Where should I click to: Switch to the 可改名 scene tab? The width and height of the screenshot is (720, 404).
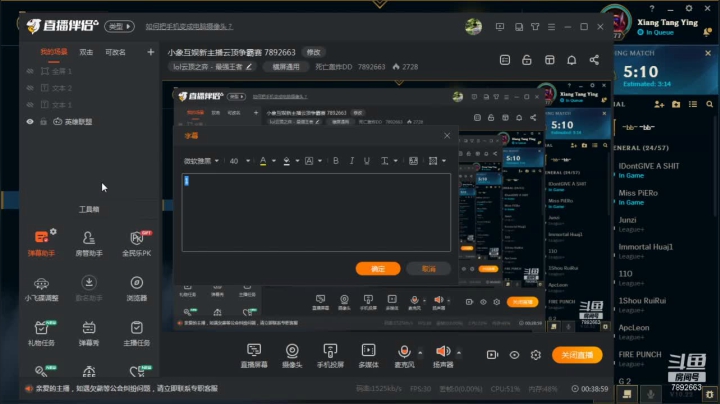[115, 52]
